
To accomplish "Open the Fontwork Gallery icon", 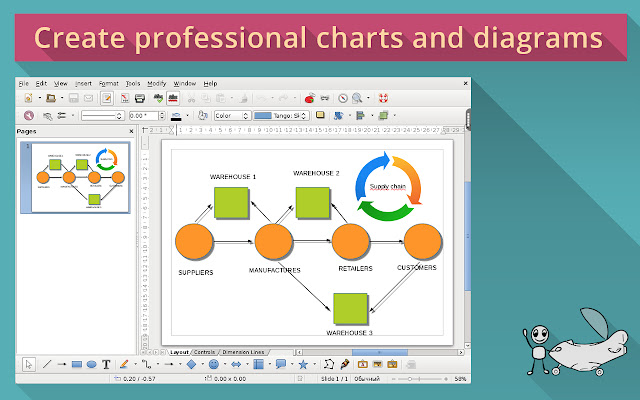I will (x=362, y=364).
